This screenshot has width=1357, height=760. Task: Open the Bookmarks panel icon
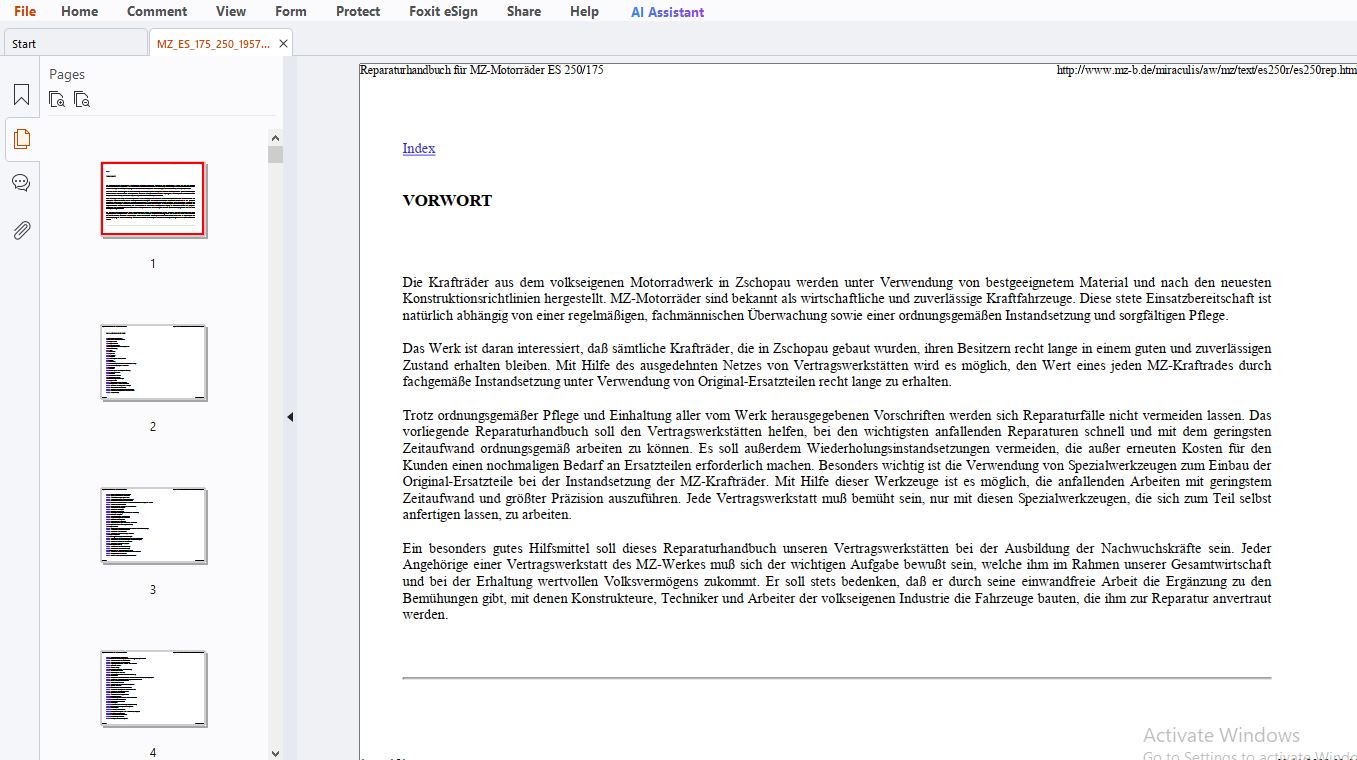point(21,96)
